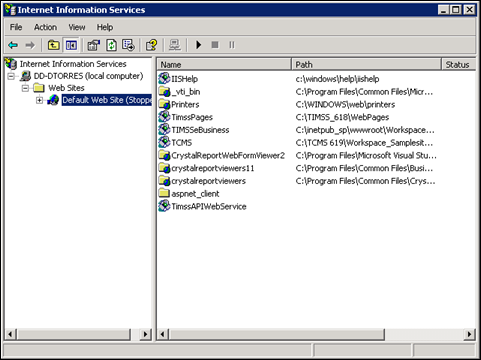The width and height of the screenshot is (481, 360).
Task: Select the _vti_bin entry name
Action: point(186,92)
